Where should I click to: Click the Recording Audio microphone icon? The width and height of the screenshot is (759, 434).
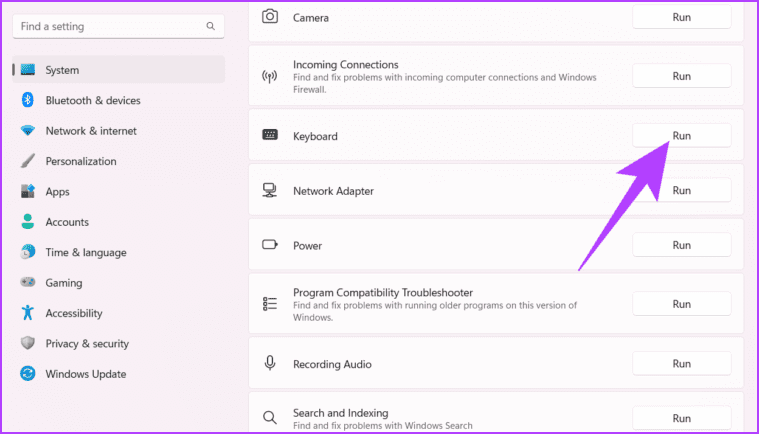coord(270,363)
